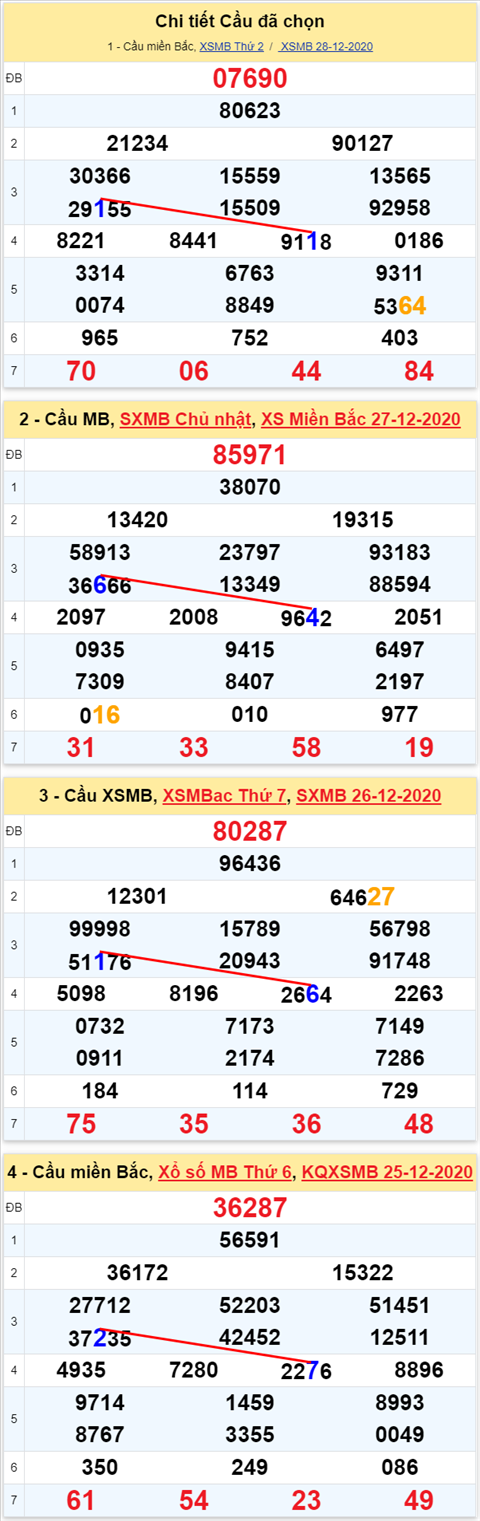Click number 51176 with blue digit
The width and height of the screenshot is (480, 1521).
(x=100, y=962)
